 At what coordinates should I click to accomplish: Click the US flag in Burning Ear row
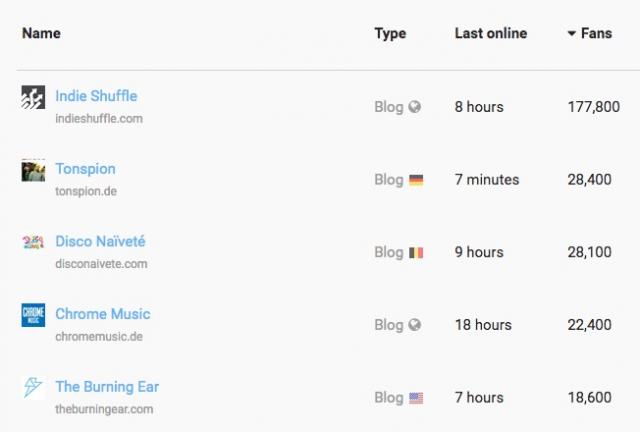click(x=416, y=398)
